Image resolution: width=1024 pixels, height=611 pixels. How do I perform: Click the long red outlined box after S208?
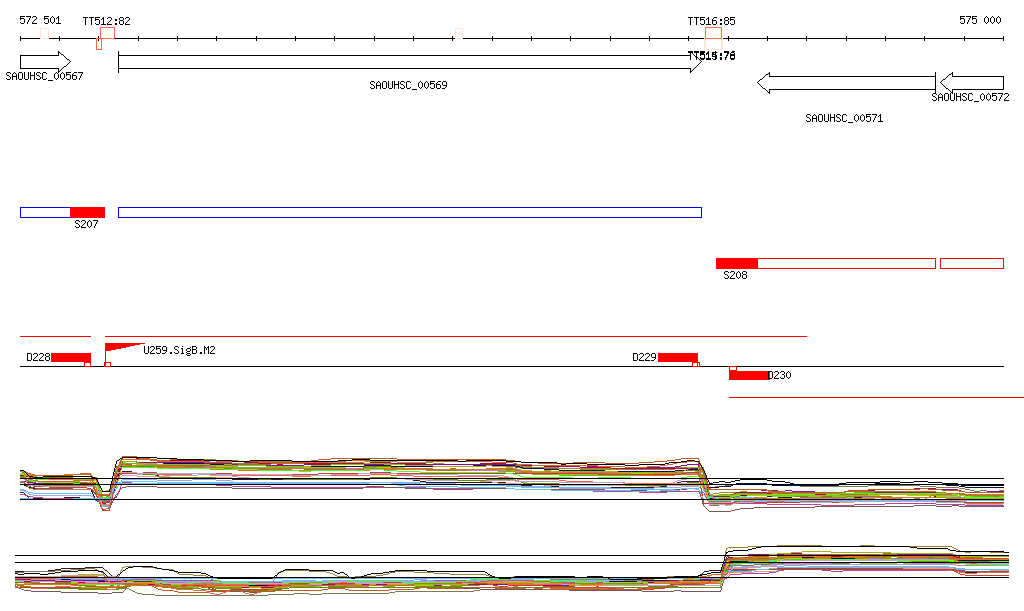pyautogui.click(x=846, y=263)
